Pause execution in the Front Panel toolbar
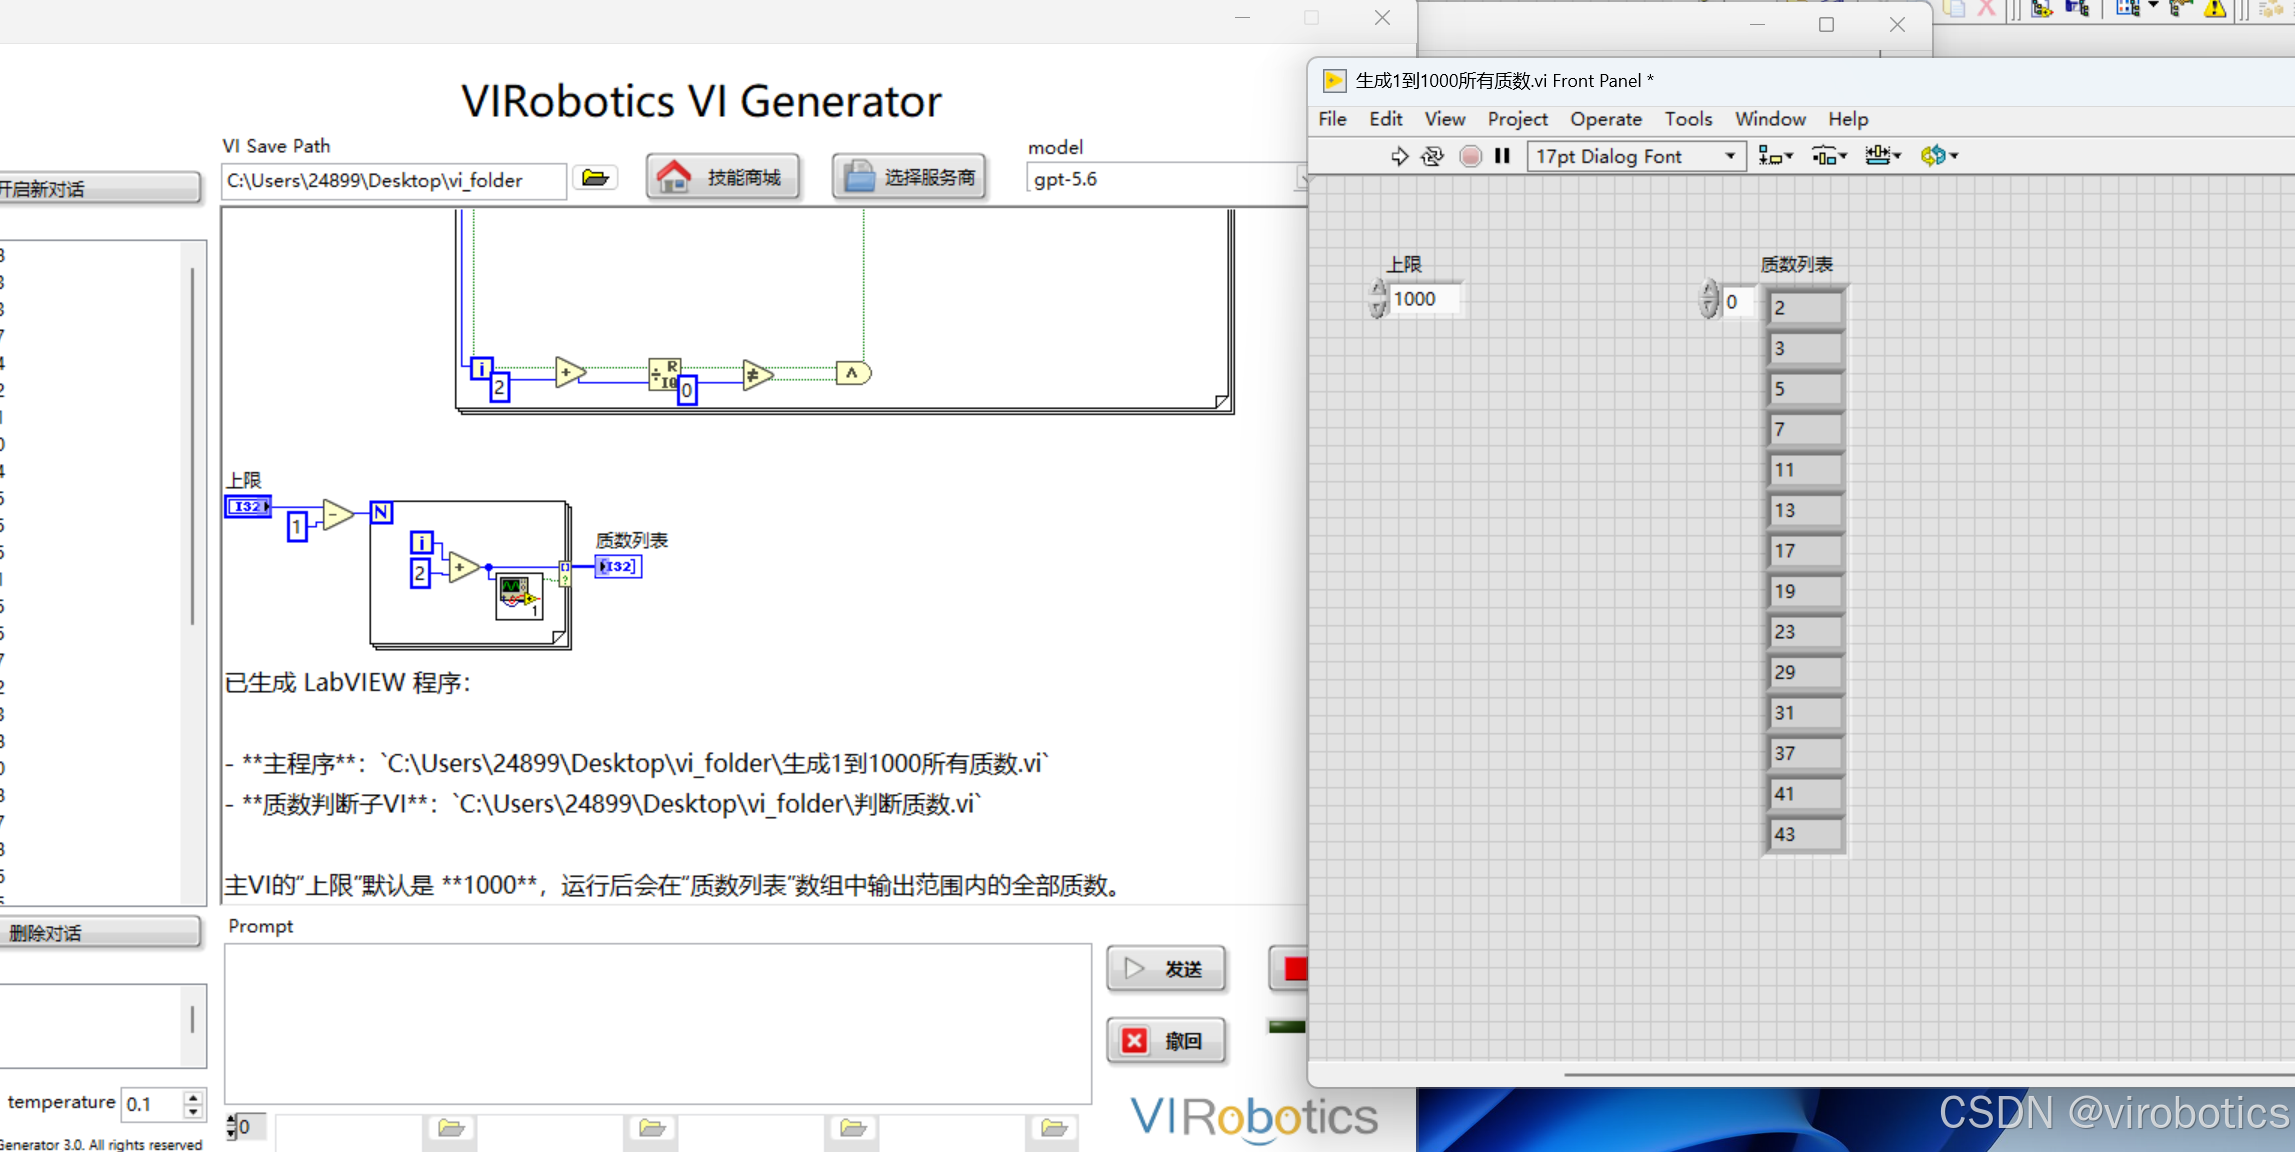Image resolution: width=2295 pixels, height=1152 pixels. pyautogui.click(x=1502, y=156)
